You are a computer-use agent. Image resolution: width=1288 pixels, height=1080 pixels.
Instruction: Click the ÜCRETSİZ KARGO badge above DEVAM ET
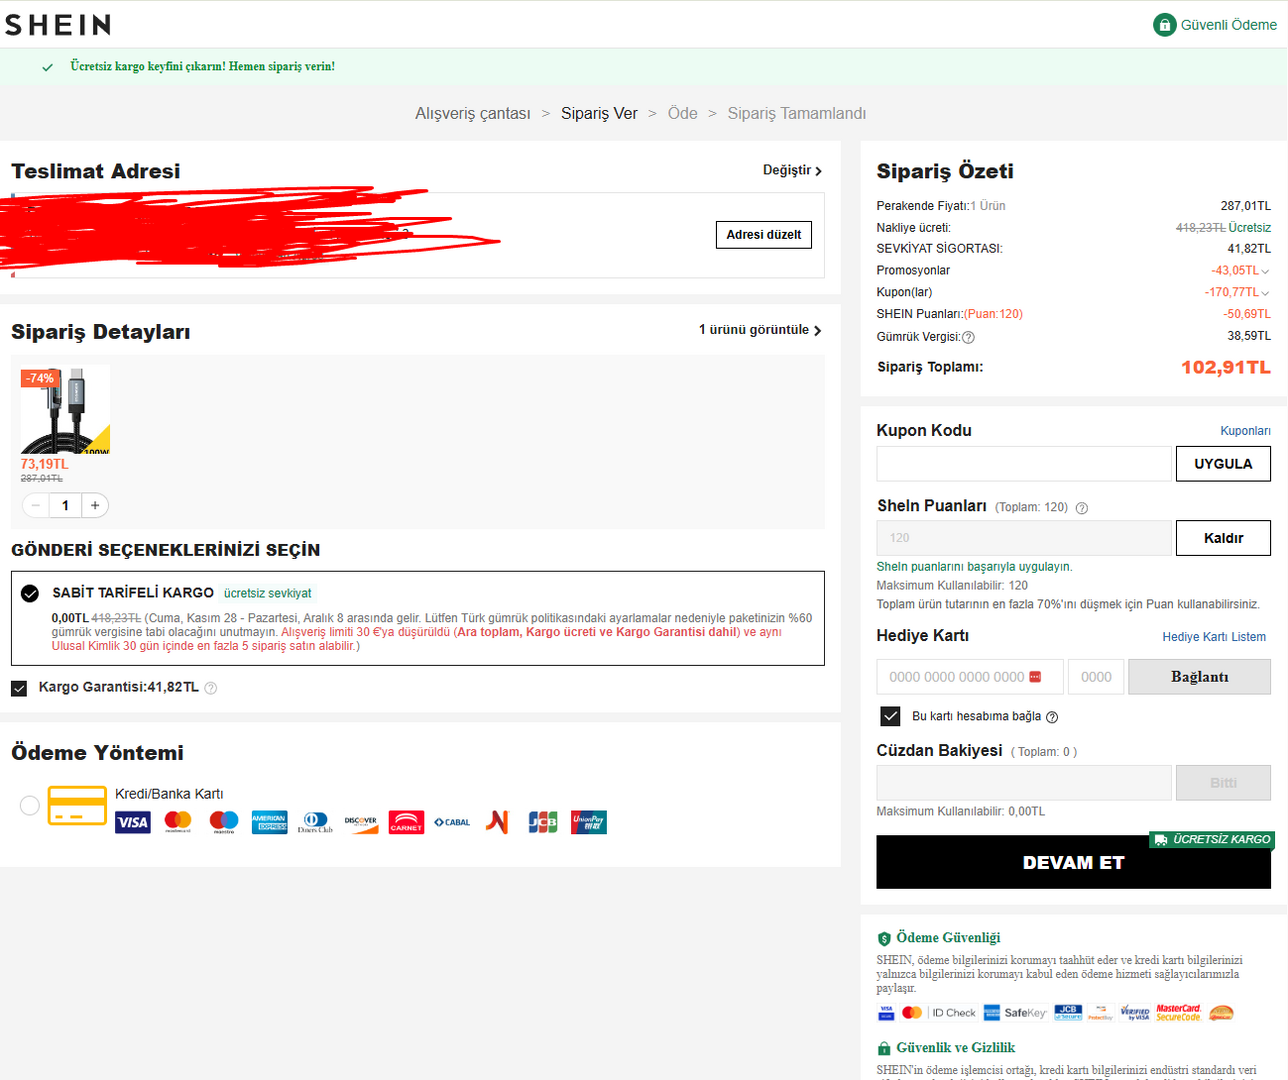1212,840
